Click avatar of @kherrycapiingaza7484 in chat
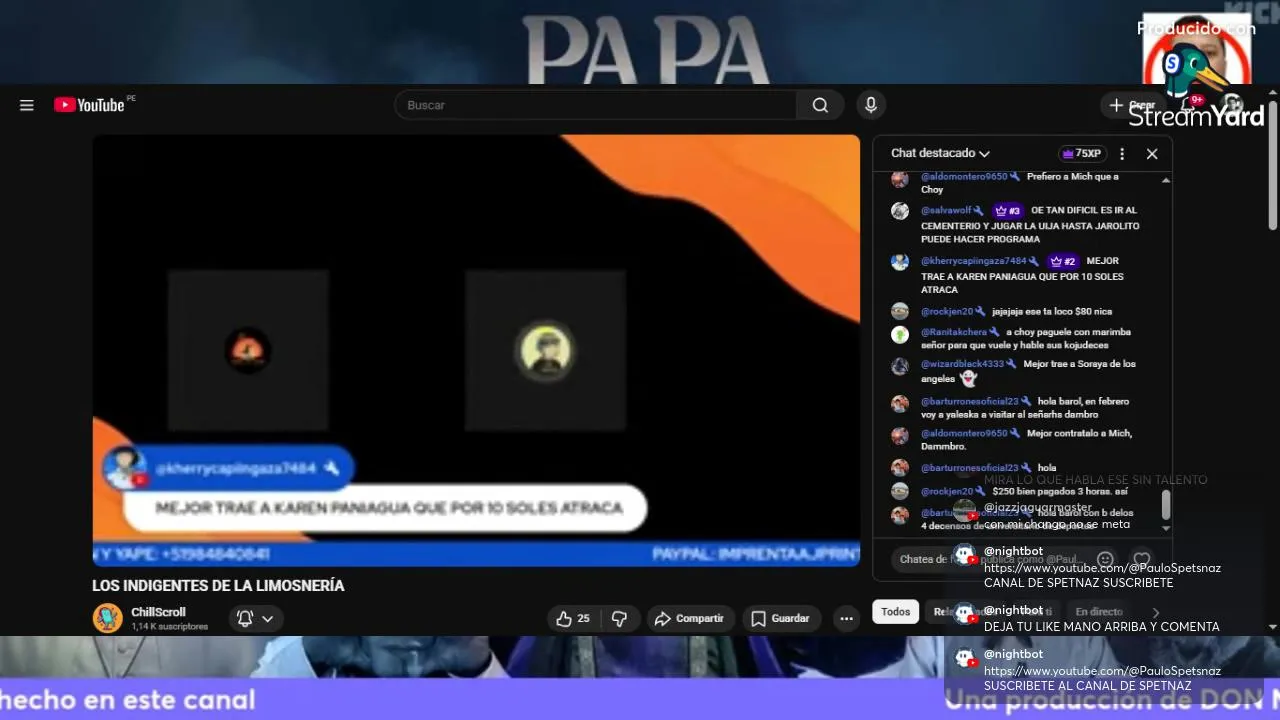 [900, 262]
